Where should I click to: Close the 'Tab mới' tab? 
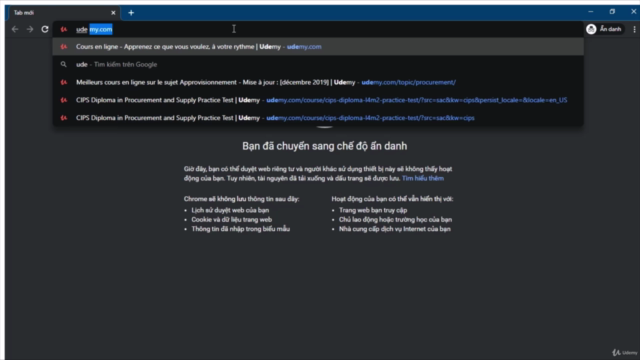pyautogui.click(x=113, y=13)
